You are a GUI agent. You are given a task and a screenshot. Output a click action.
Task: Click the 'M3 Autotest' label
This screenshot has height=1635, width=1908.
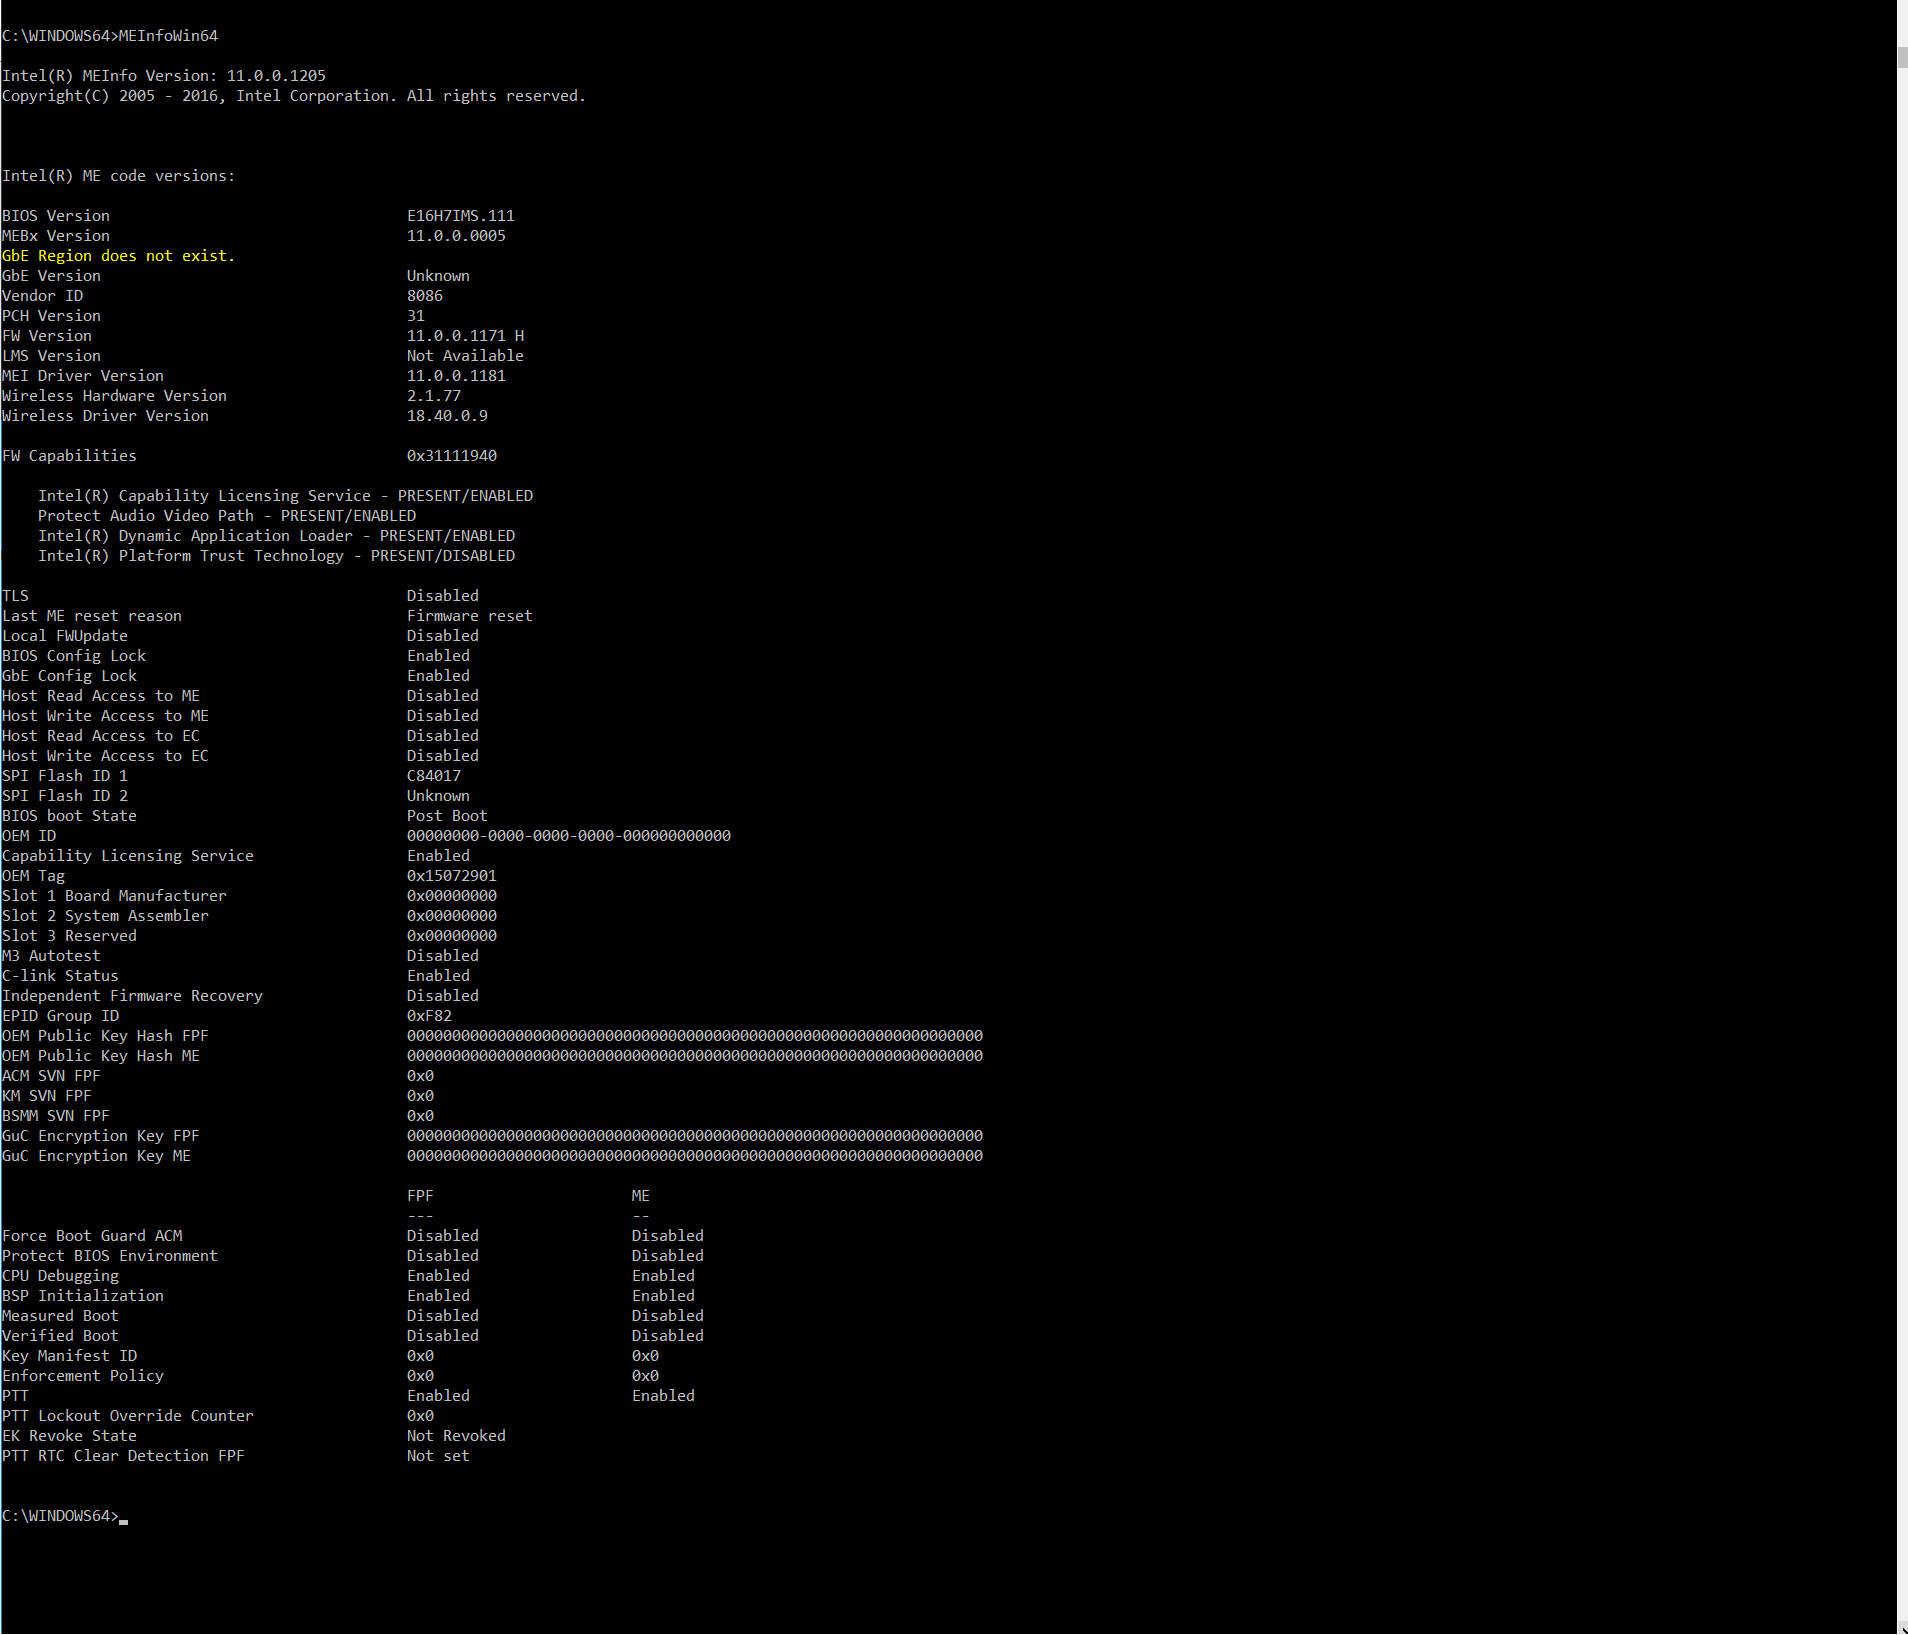[x=51, y=956]
